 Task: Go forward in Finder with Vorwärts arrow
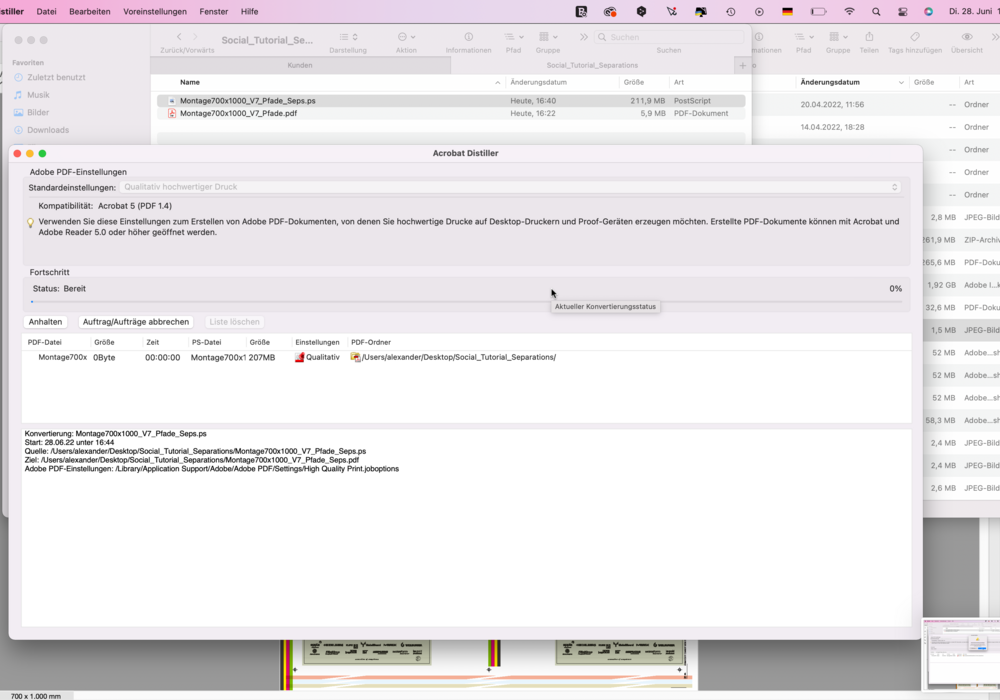[195, 37]
